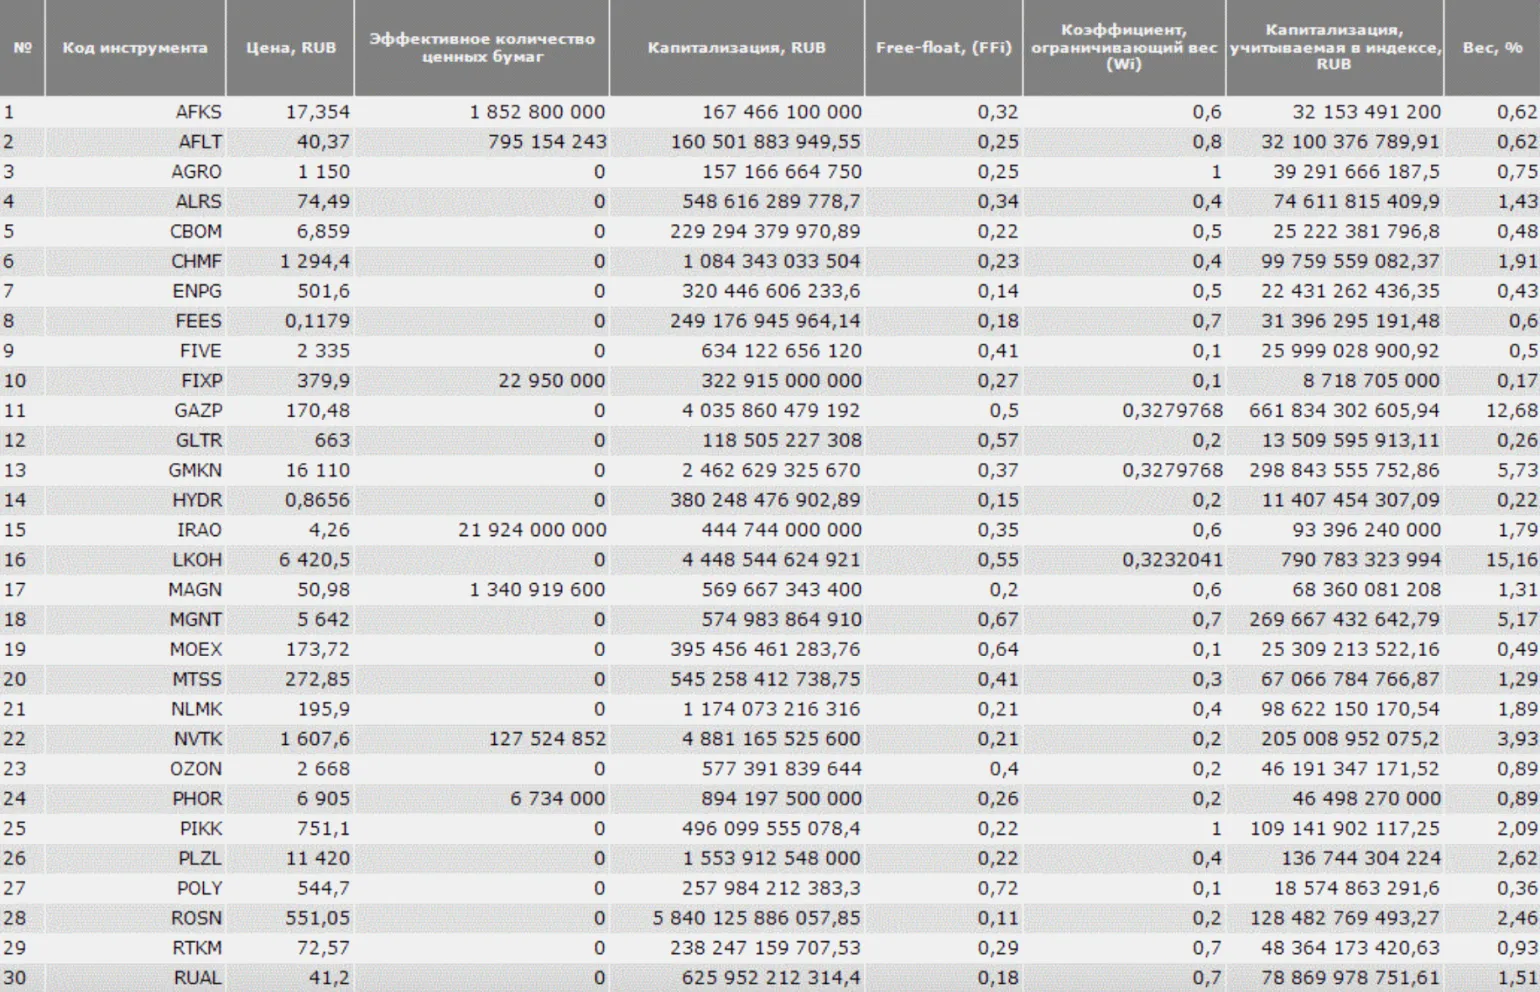Click the MGNT price cell 5 642
The width and height of the screenshot is (1540, 992).
pyautogui.click(x=323, y=619)
